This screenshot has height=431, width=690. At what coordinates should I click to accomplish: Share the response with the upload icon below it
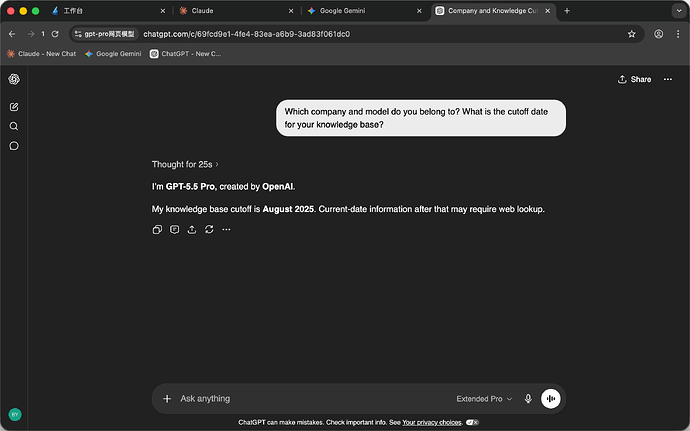click(x=192, y=229)
